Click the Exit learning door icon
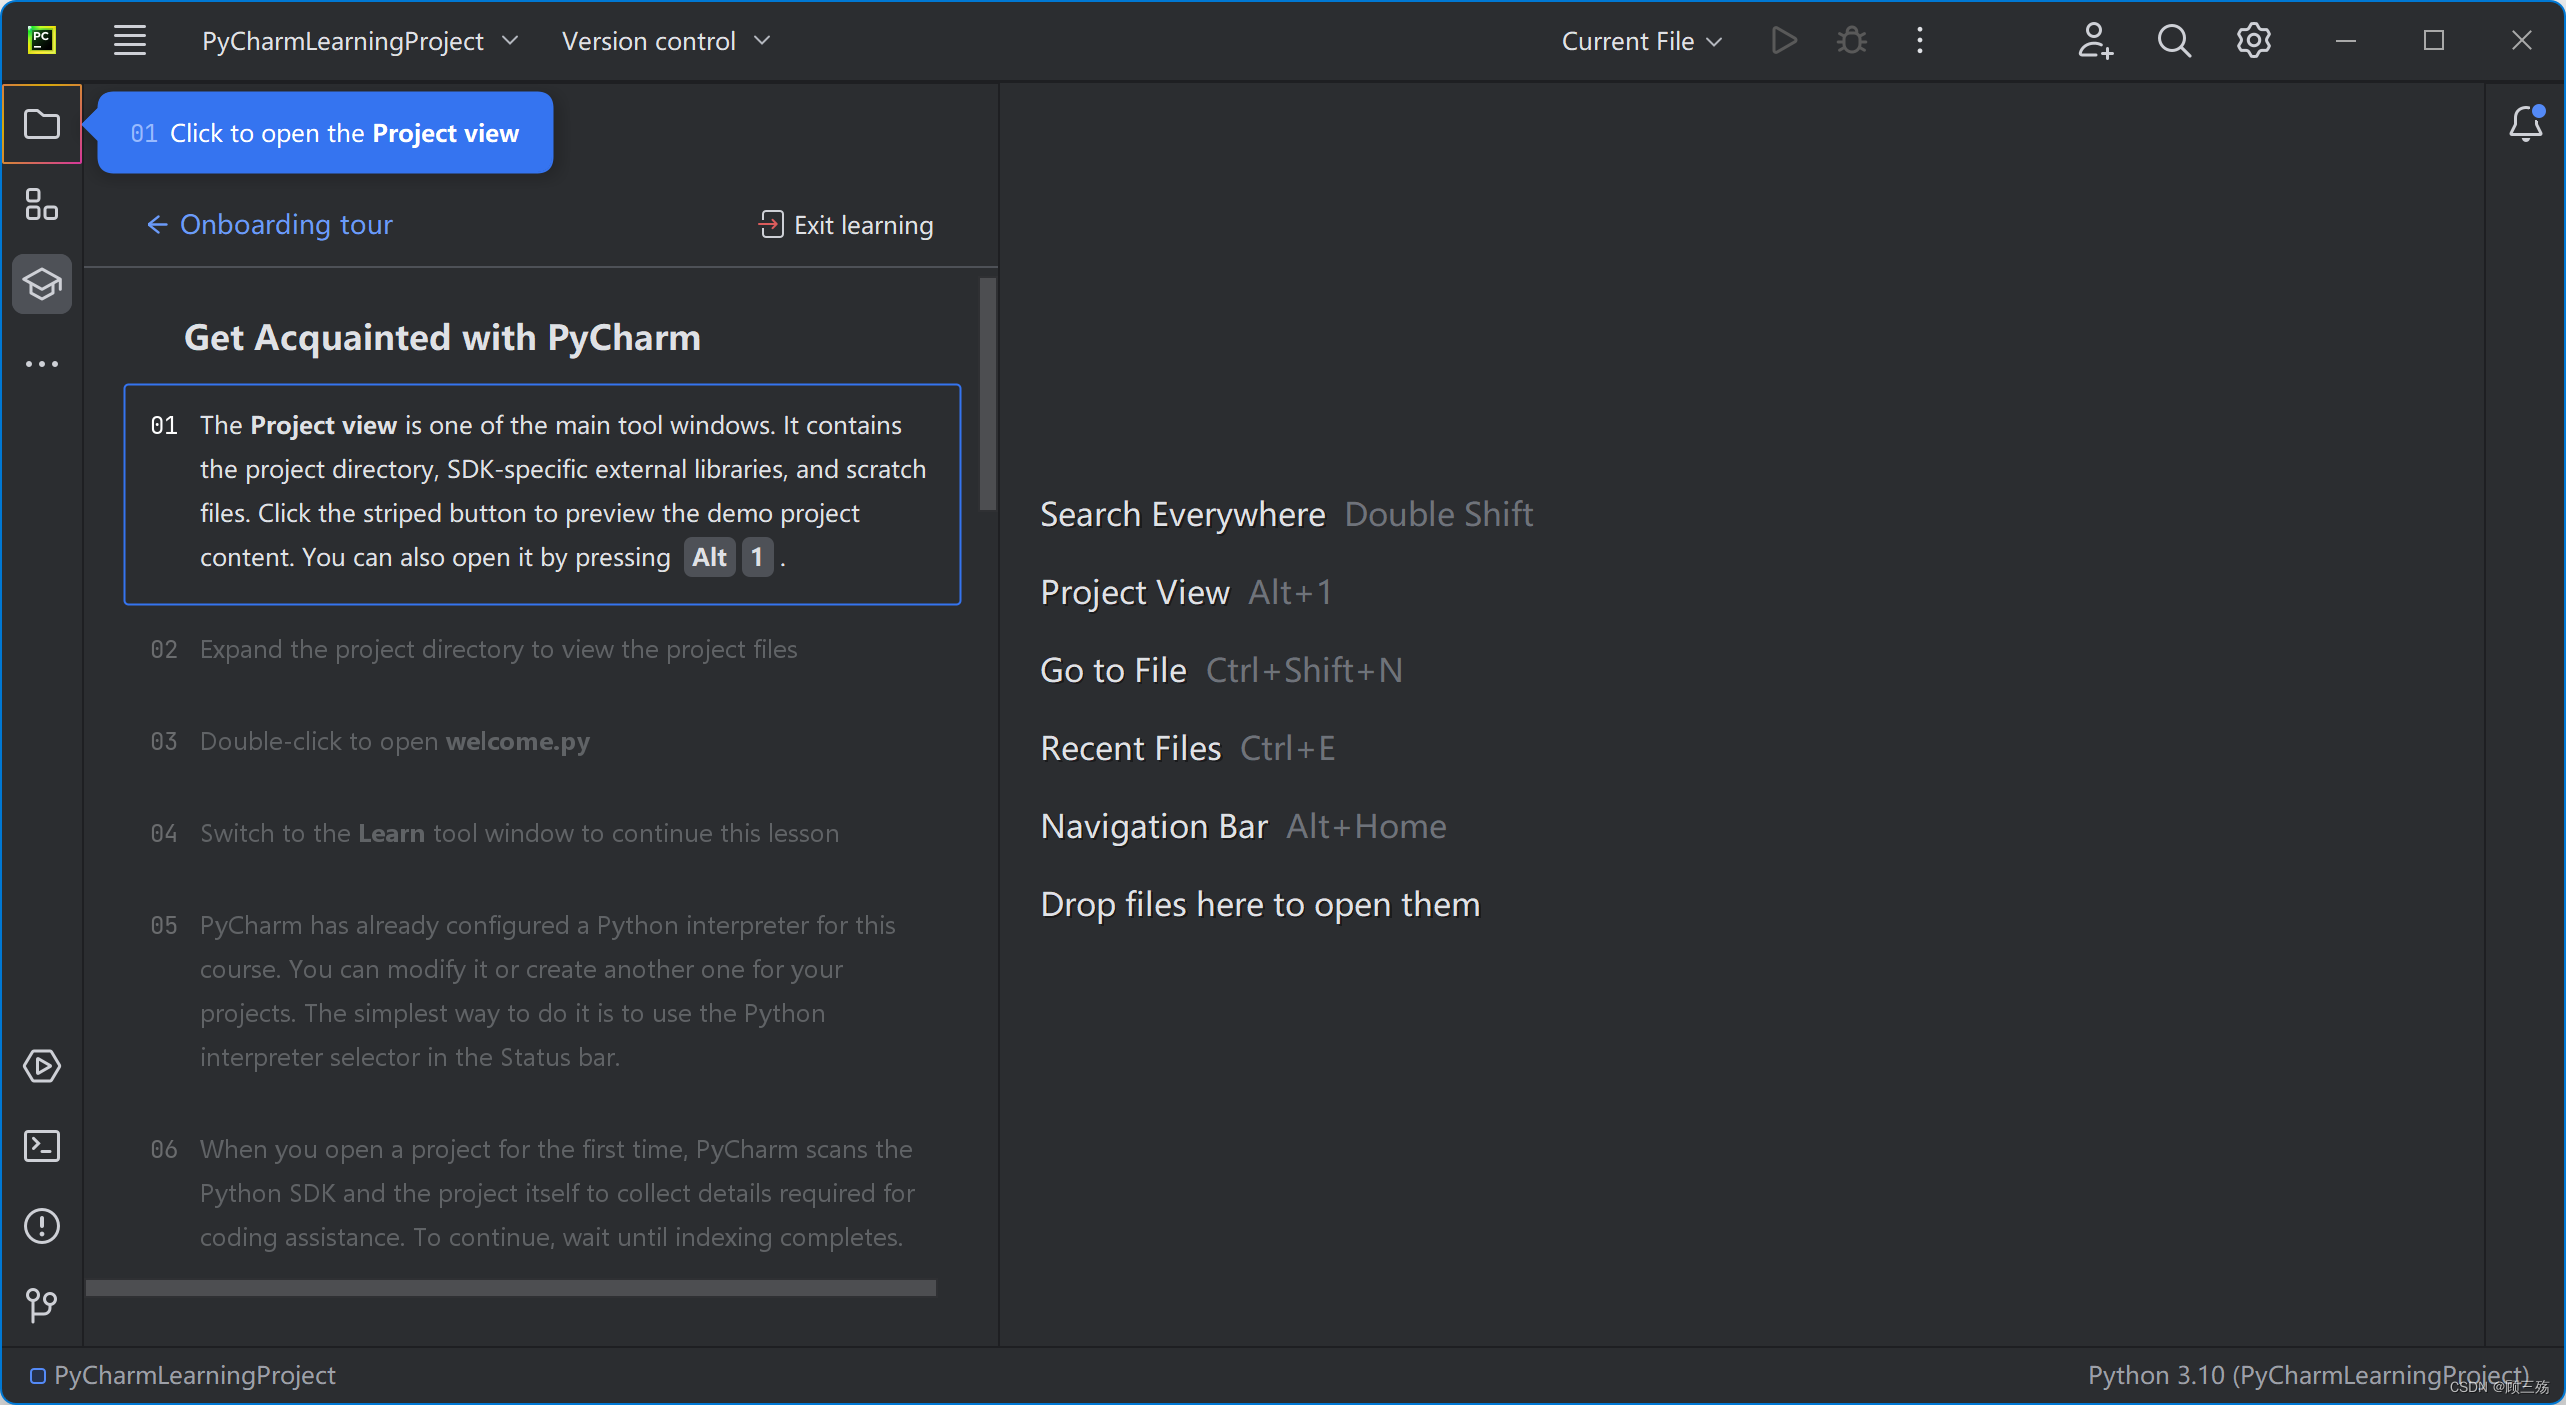 770,225
